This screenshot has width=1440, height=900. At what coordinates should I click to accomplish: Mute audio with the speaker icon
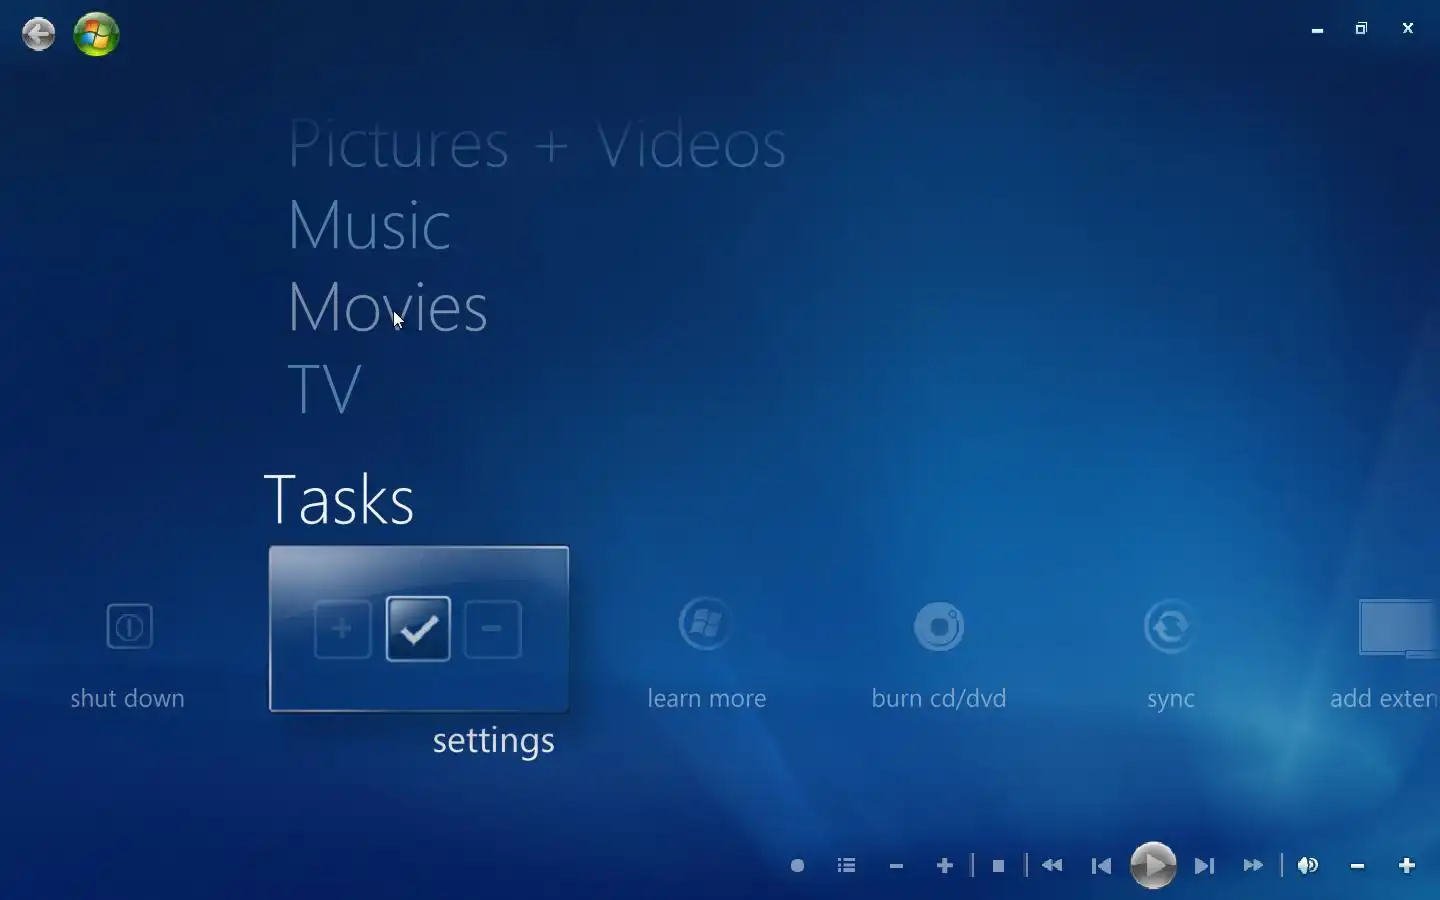[x=1308, y=866]
